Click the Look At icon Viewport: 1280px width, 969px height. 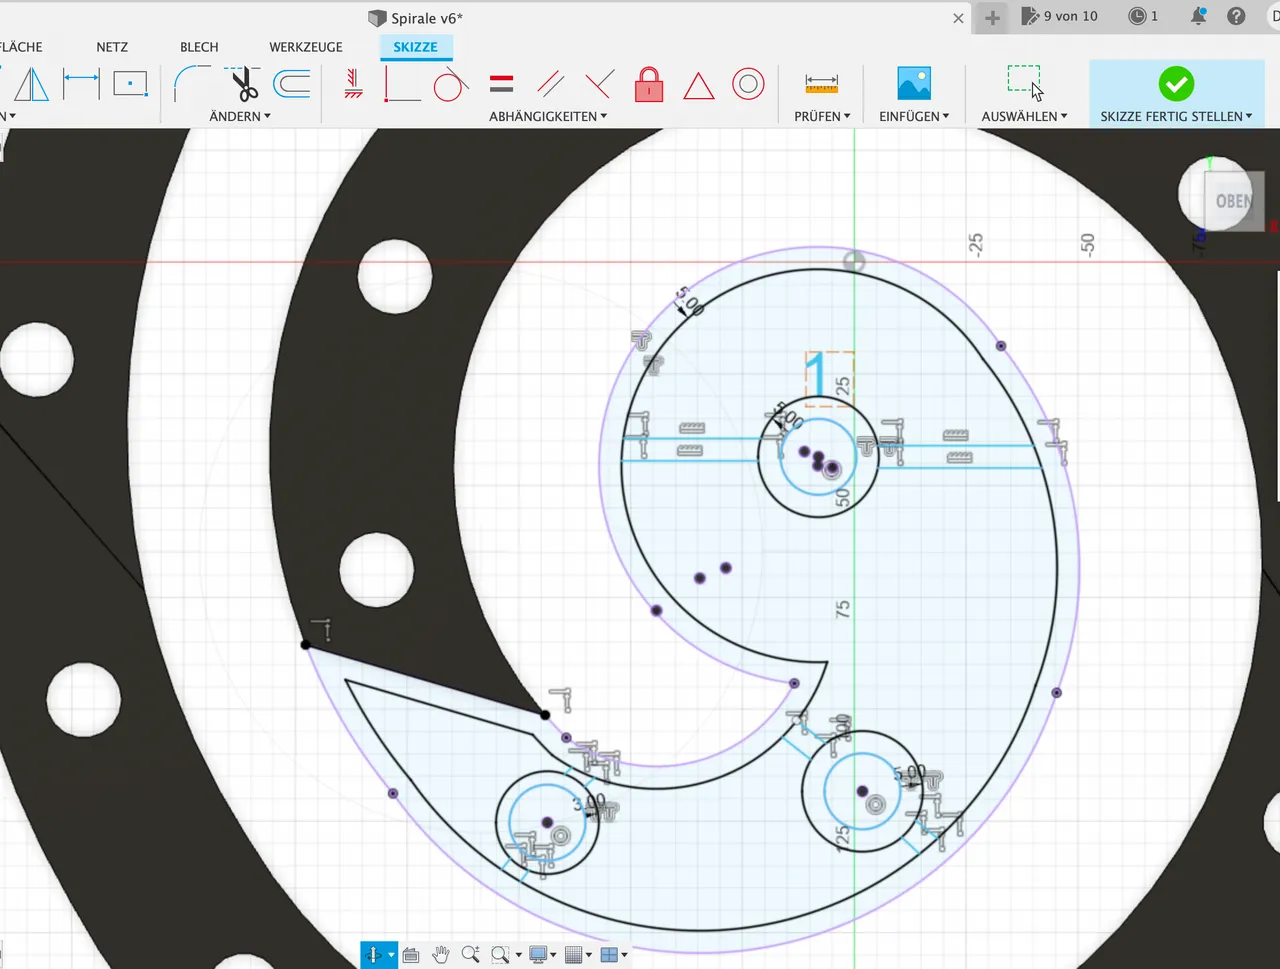coord(410,955)
